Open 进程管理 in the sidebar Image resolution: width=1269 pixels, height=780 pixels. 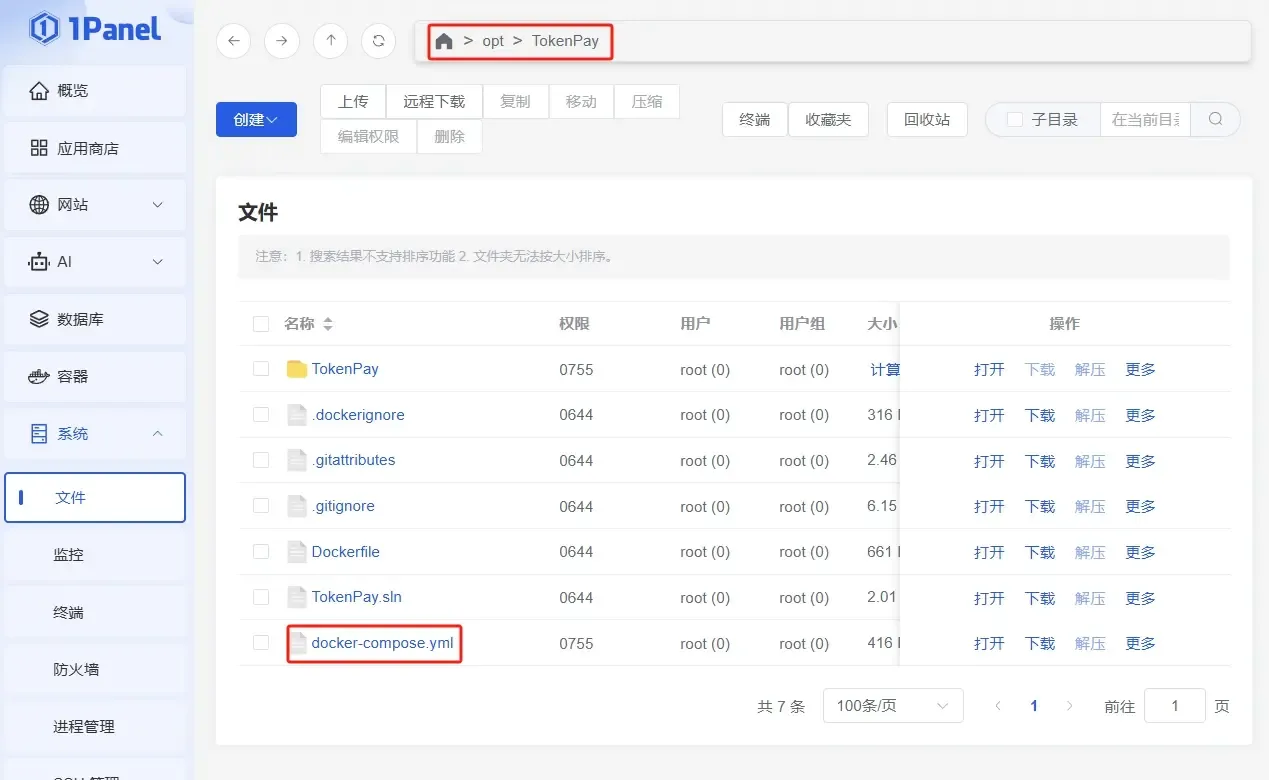tap(95, 727)
